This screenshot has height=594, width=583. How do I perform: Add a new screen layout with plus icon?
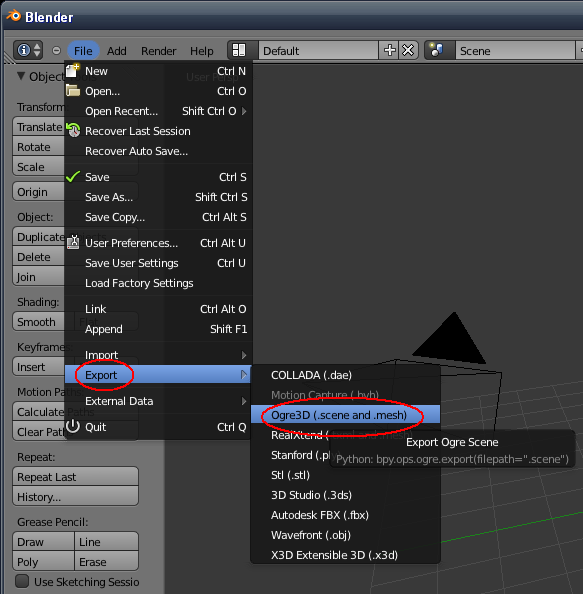pyautogui.click(x=389, y=50)
